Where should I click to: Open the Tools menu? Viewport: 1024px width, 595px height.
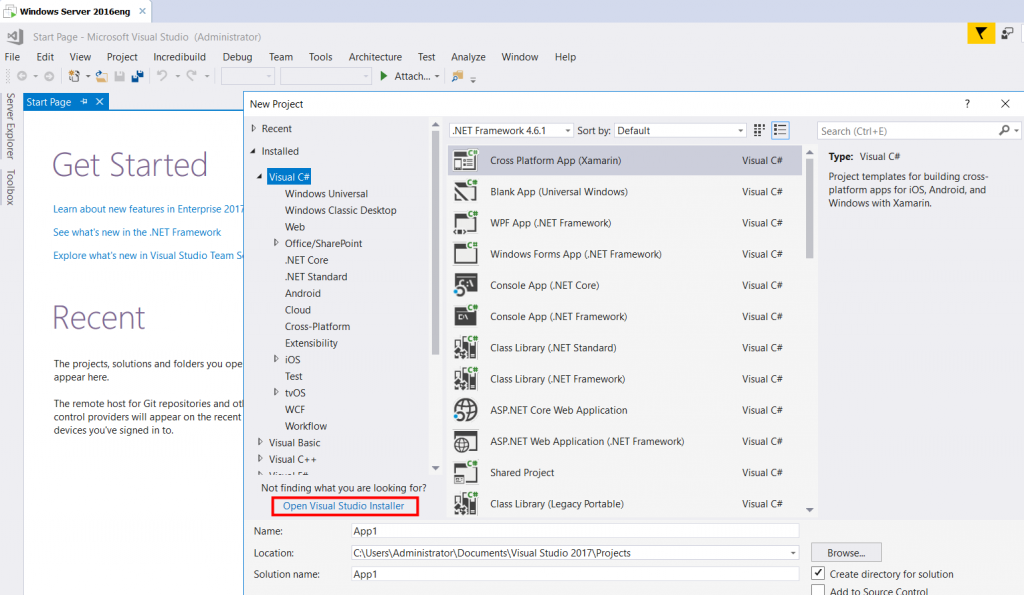[321, 57]
